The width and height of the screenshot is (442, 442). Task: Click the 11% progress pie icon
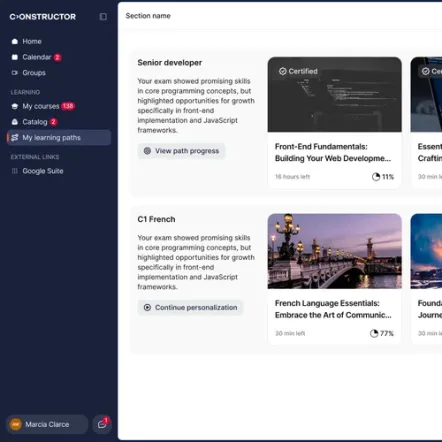(x=376, y=177)
